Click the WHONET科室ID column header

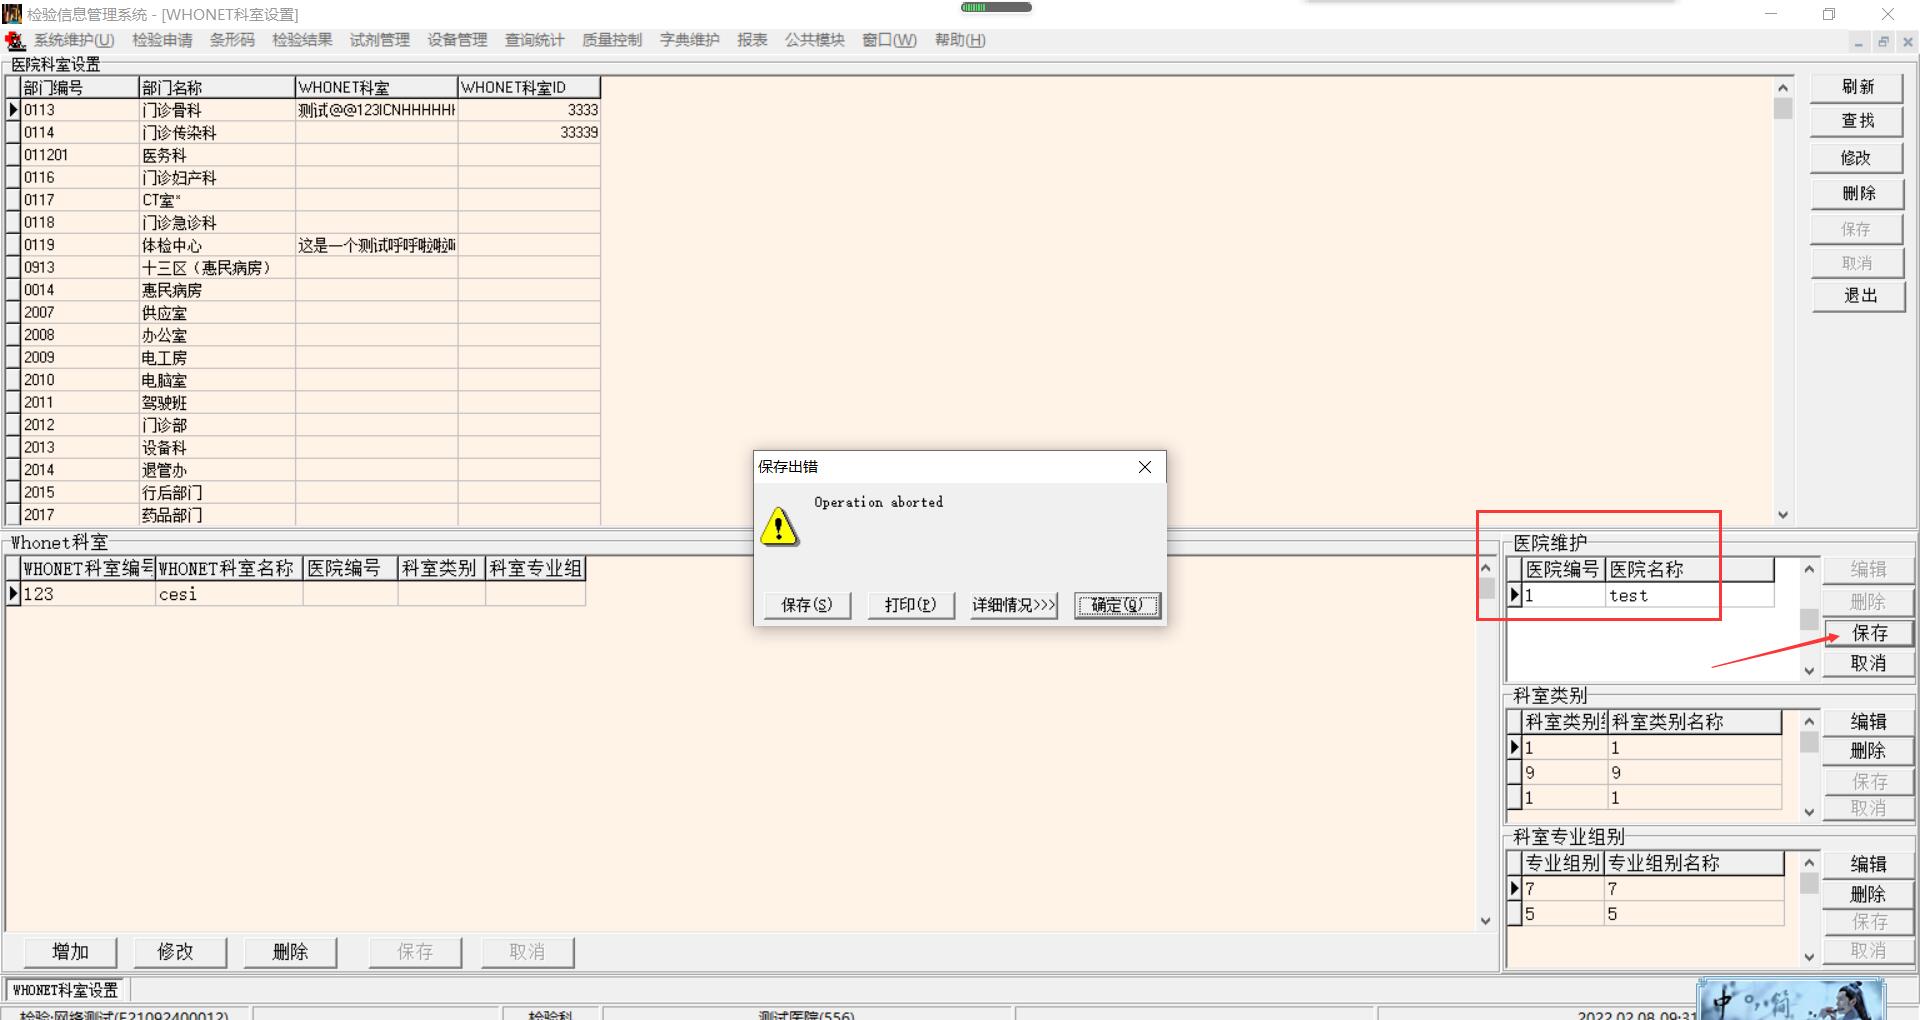click(529, 88)
